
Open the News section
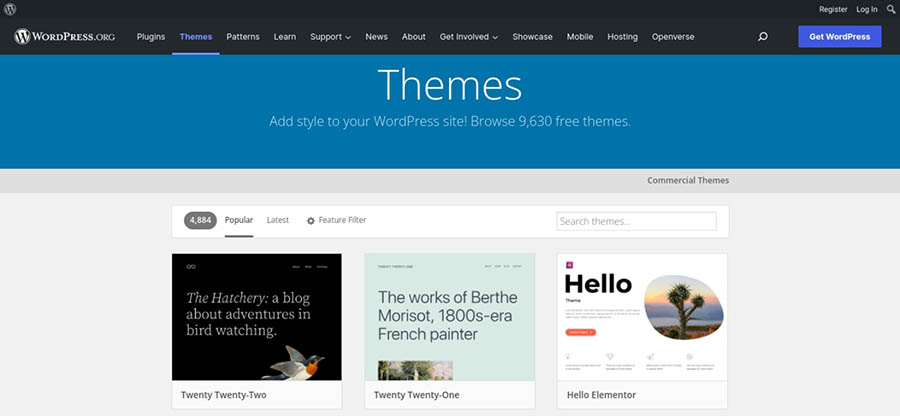tap(377, 37)
